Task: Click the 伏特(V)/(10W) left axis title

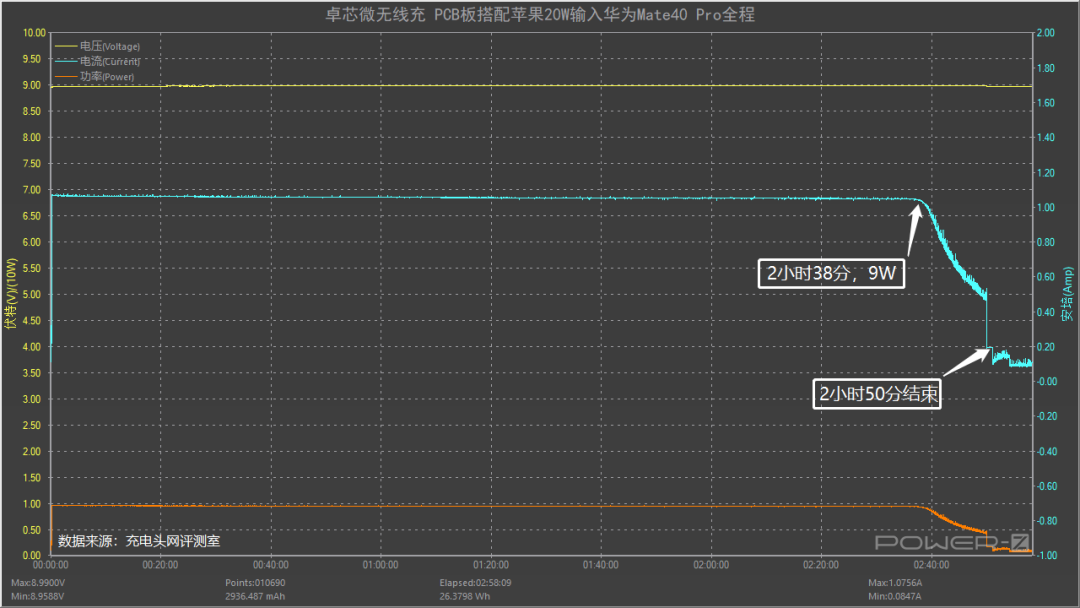Action: [10, 293]
